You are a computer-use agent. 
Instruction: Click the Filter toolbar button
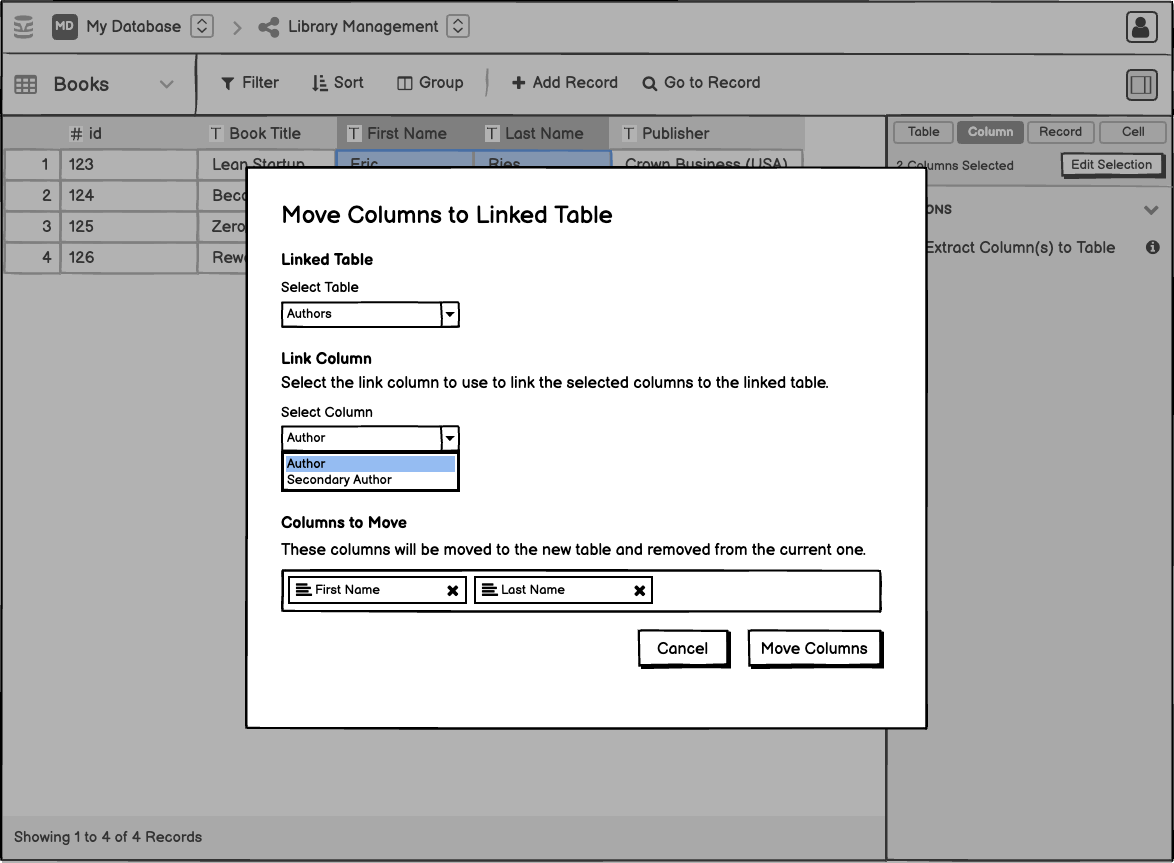250,83
